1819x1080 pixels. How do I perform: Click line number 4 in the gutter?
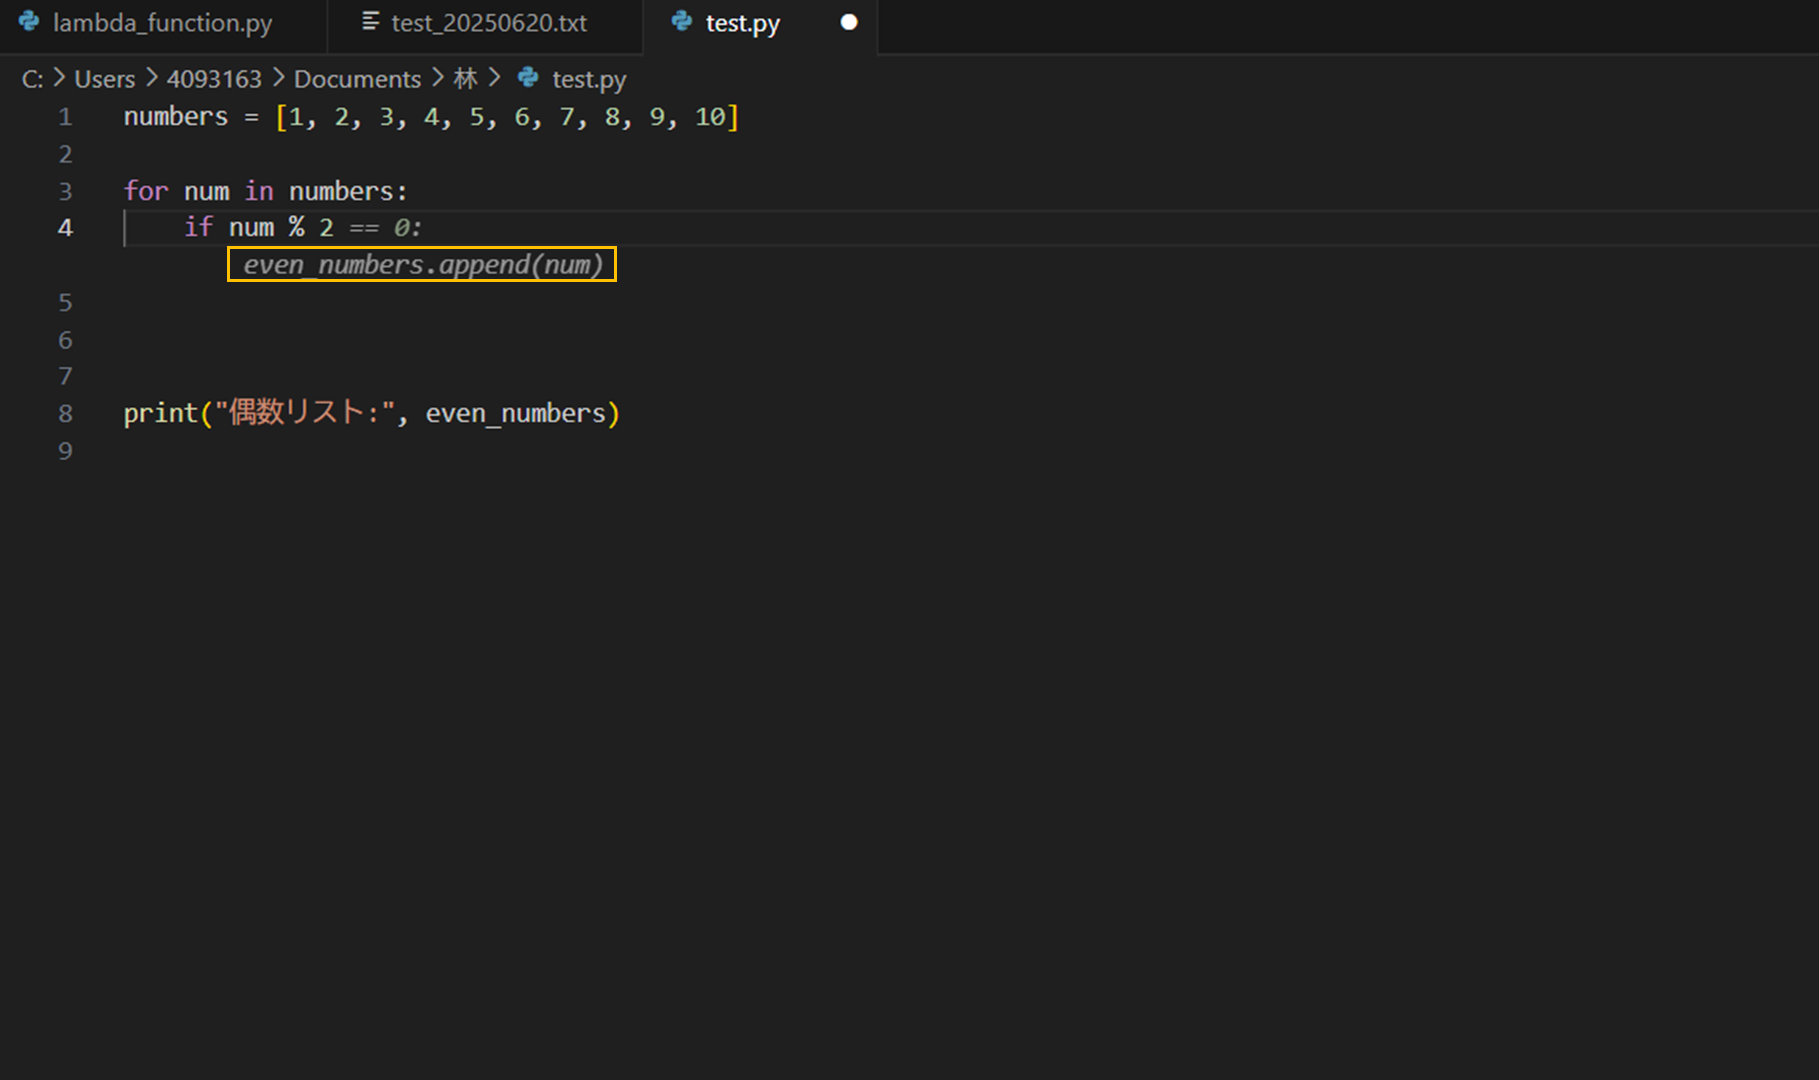click(65, 228)
